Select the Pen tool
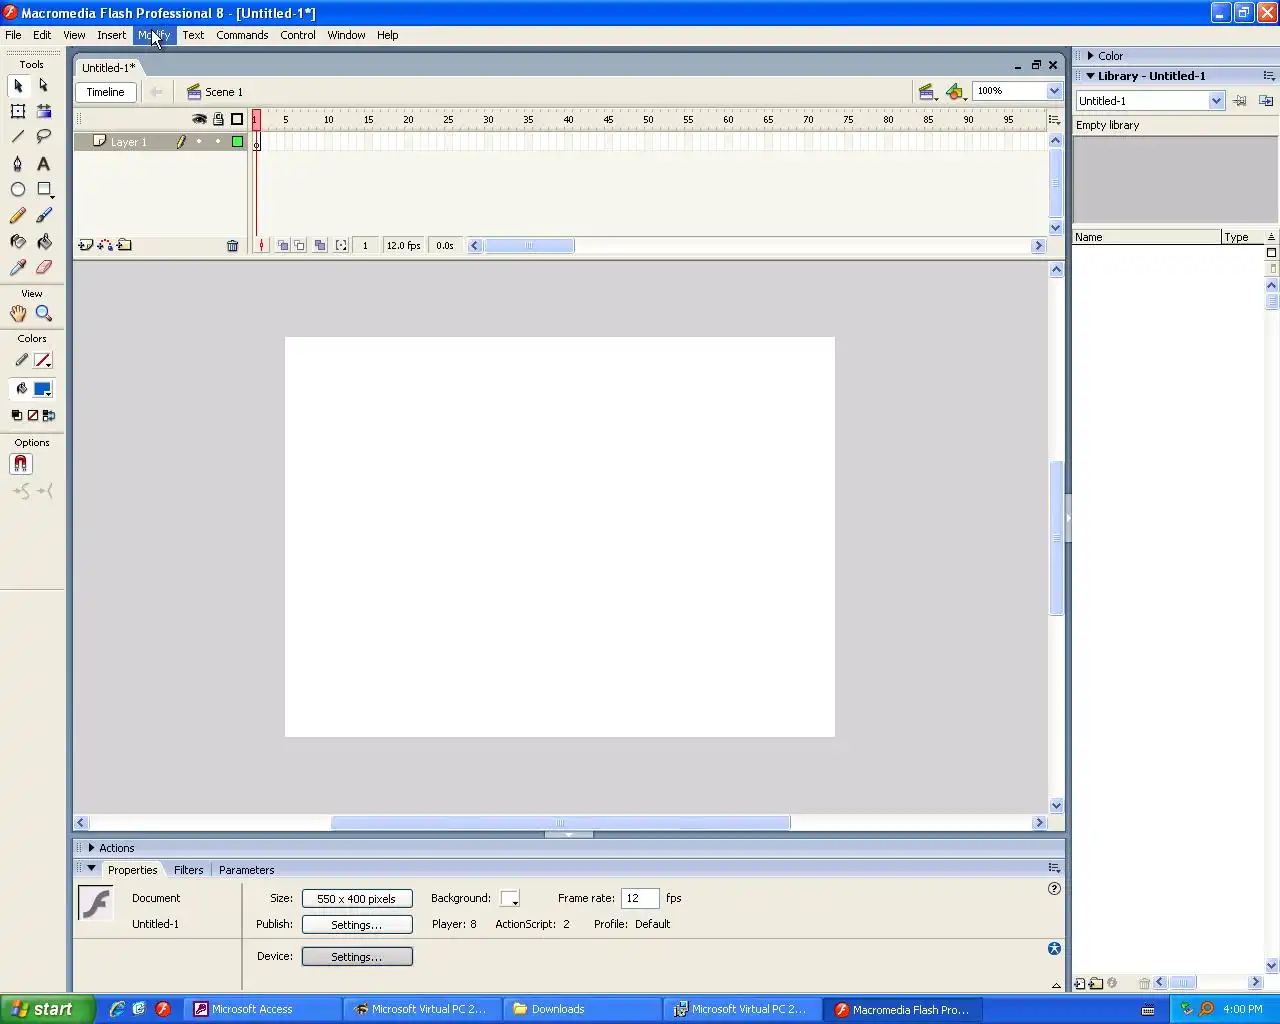Screen dimensions: 1280x1024 (18, 163)
